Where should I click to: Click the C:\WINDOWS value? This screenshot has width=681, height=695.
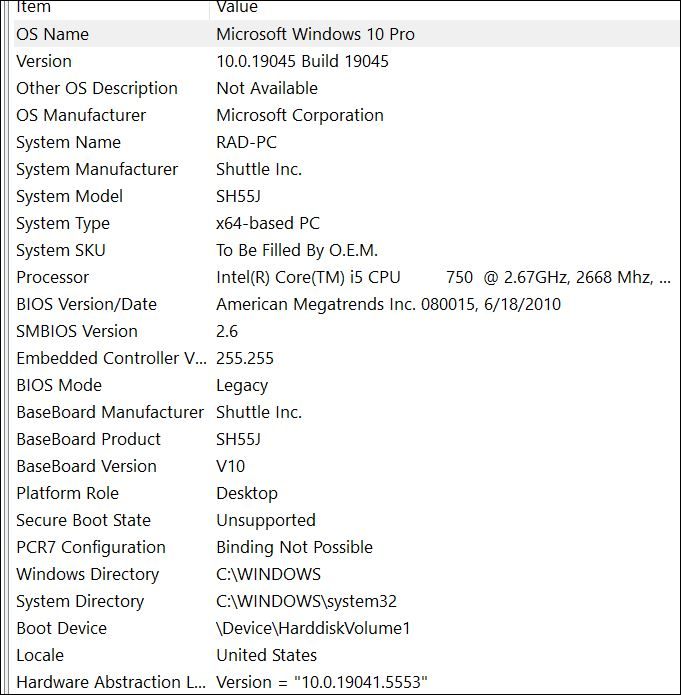(x=268, y=574)
